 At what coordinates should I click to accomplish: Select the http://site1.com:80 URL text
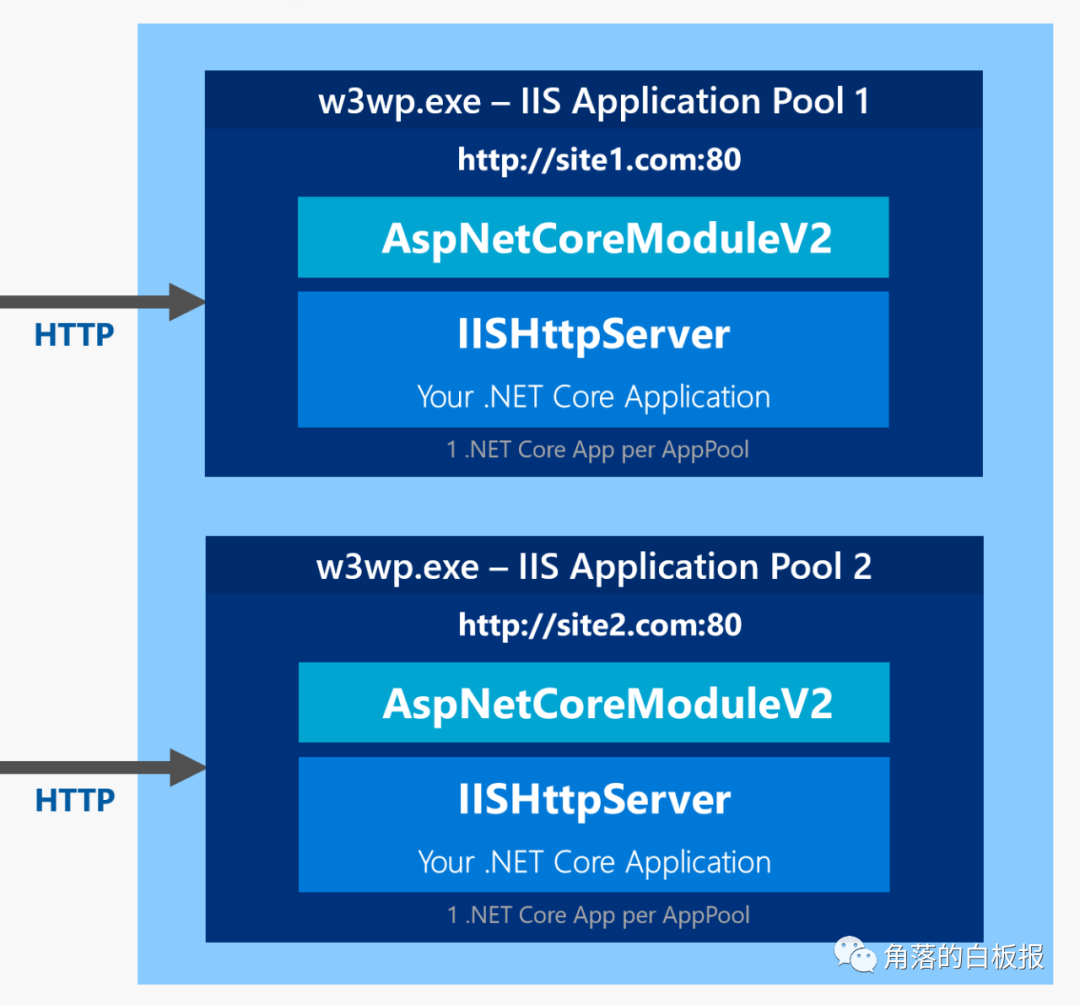[x=599, y=160]
